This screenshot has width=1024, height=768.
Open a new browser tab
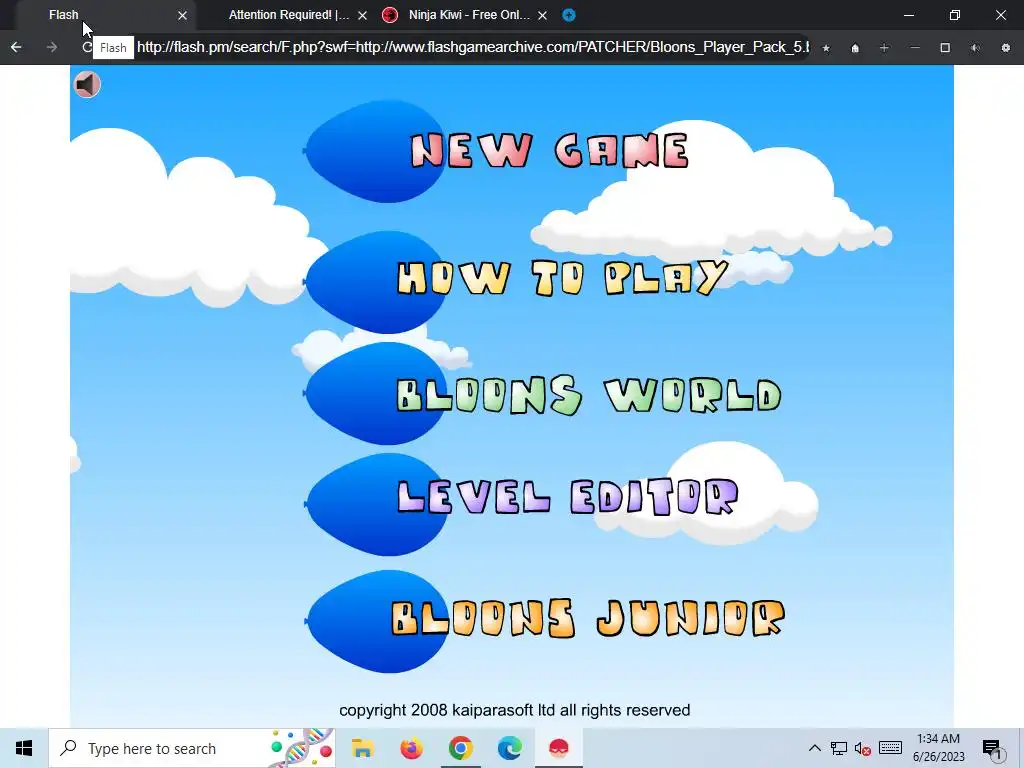coord(569,15)
